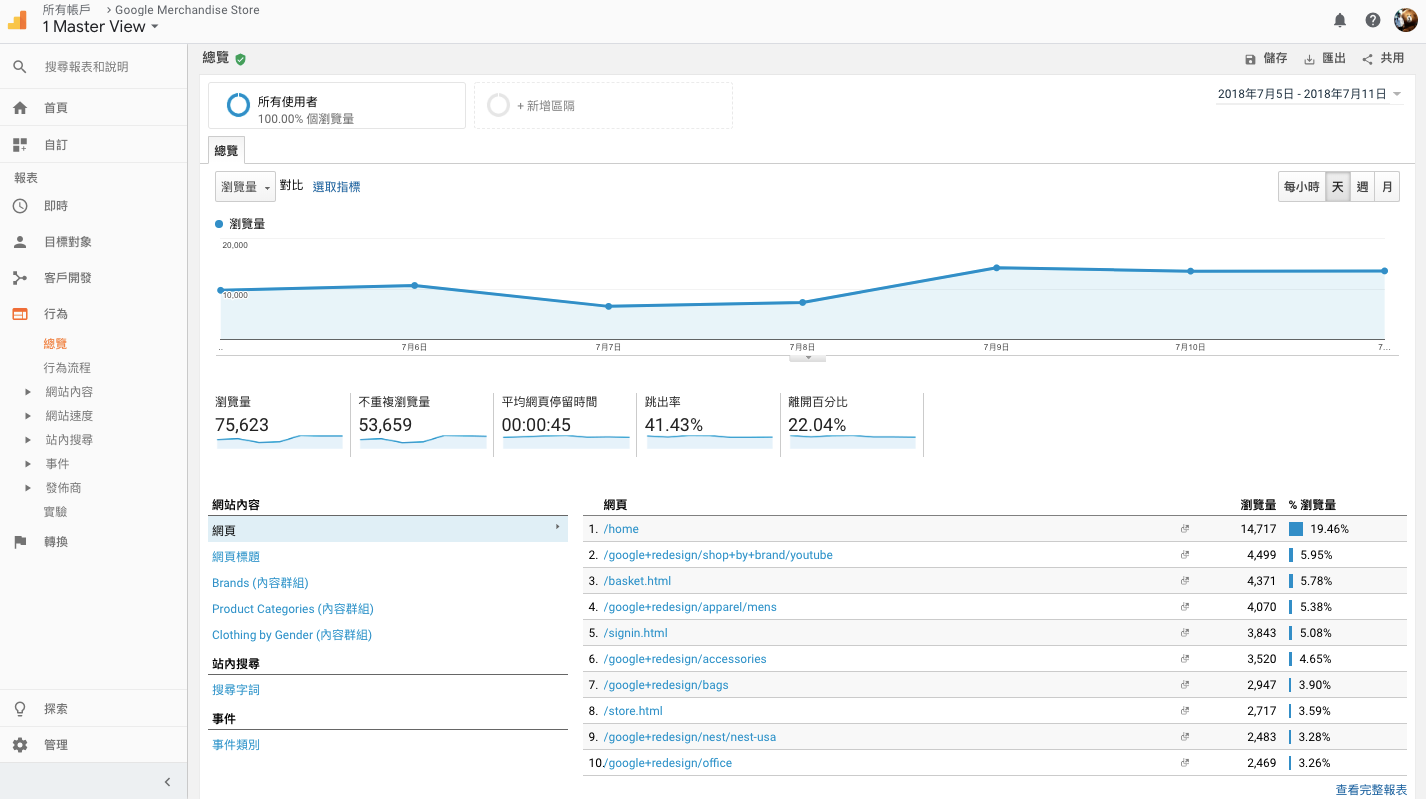Click the 7月9日 data point on chart
Viewport: 1426px width, 799px height.
(996, 268)
